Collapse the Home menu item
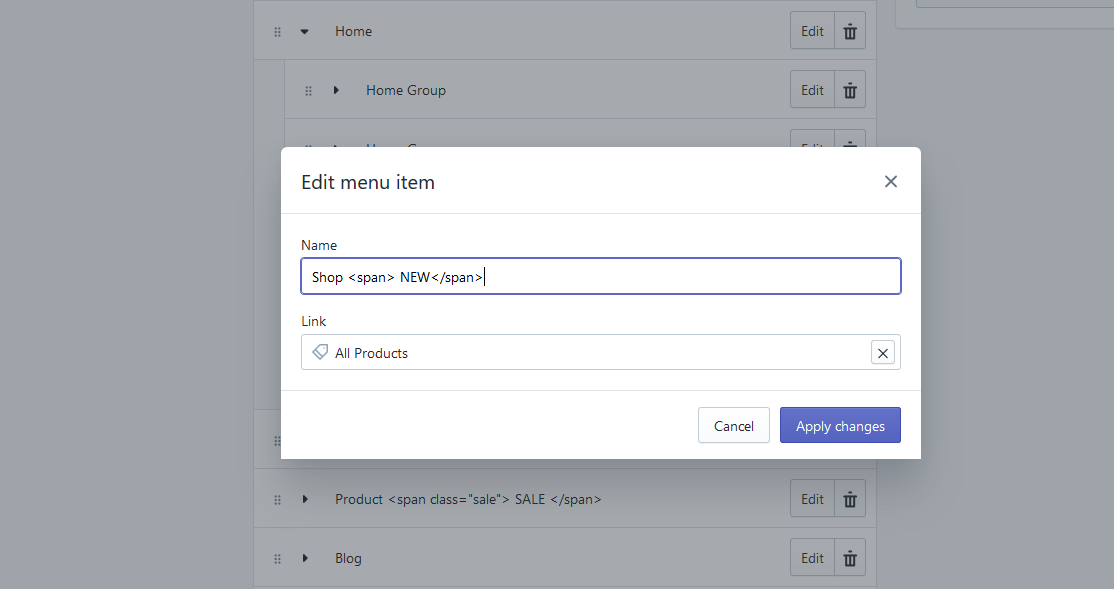The width and height of the screenshot is (1114, 589). pos(305,32)
